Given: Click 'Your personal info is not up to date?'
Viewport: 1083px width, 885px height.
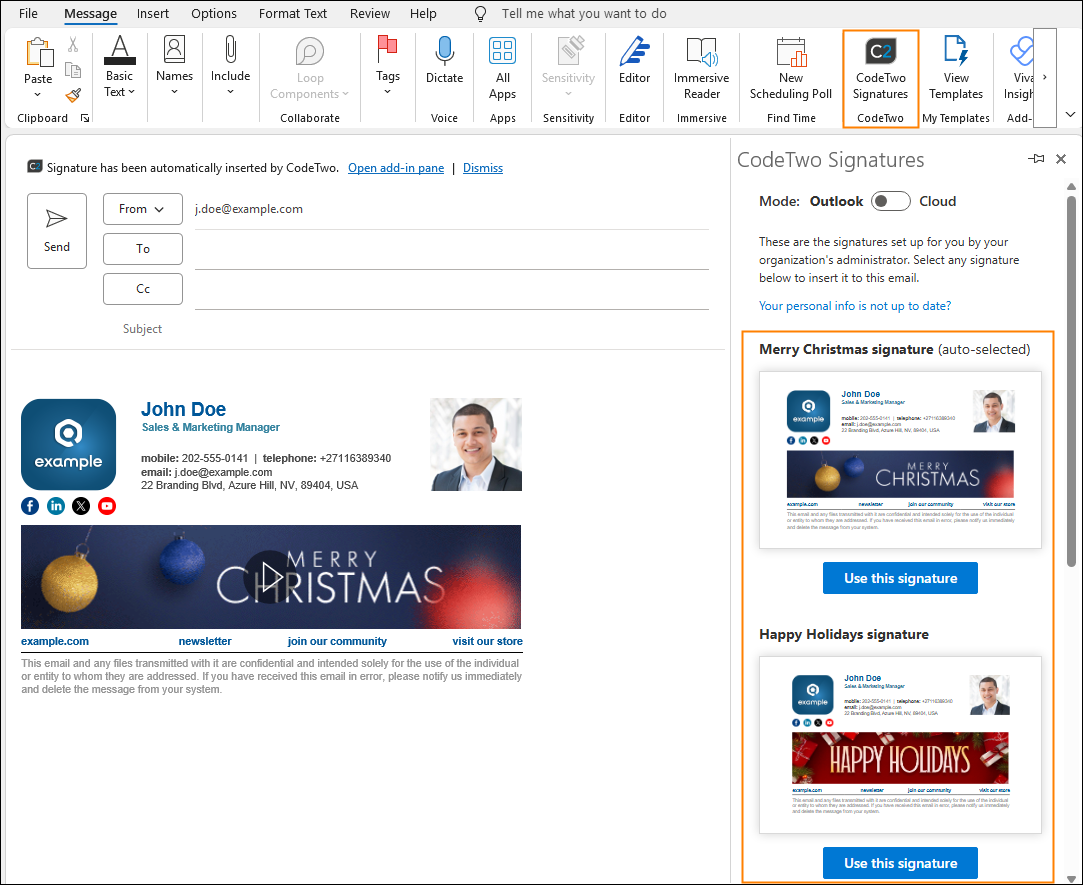Looking at the screenshot, I should (854, 305).
